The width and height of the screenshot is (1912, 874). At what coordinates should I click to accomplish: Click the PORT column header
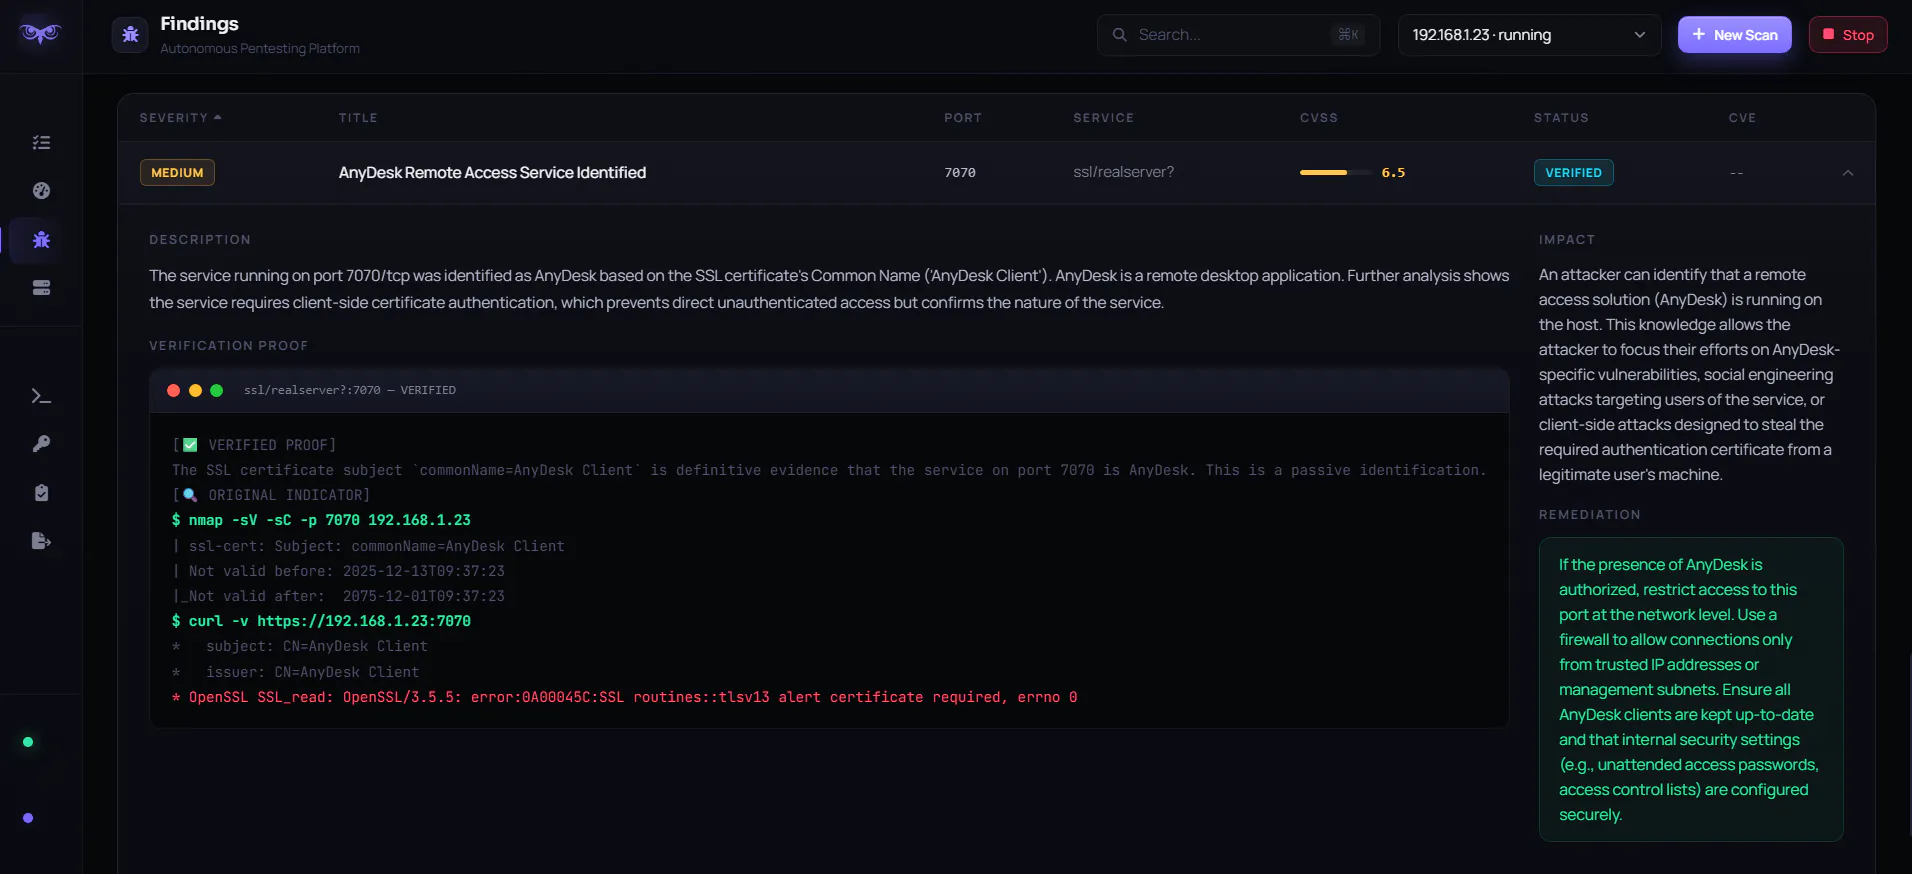click(963, 118)
